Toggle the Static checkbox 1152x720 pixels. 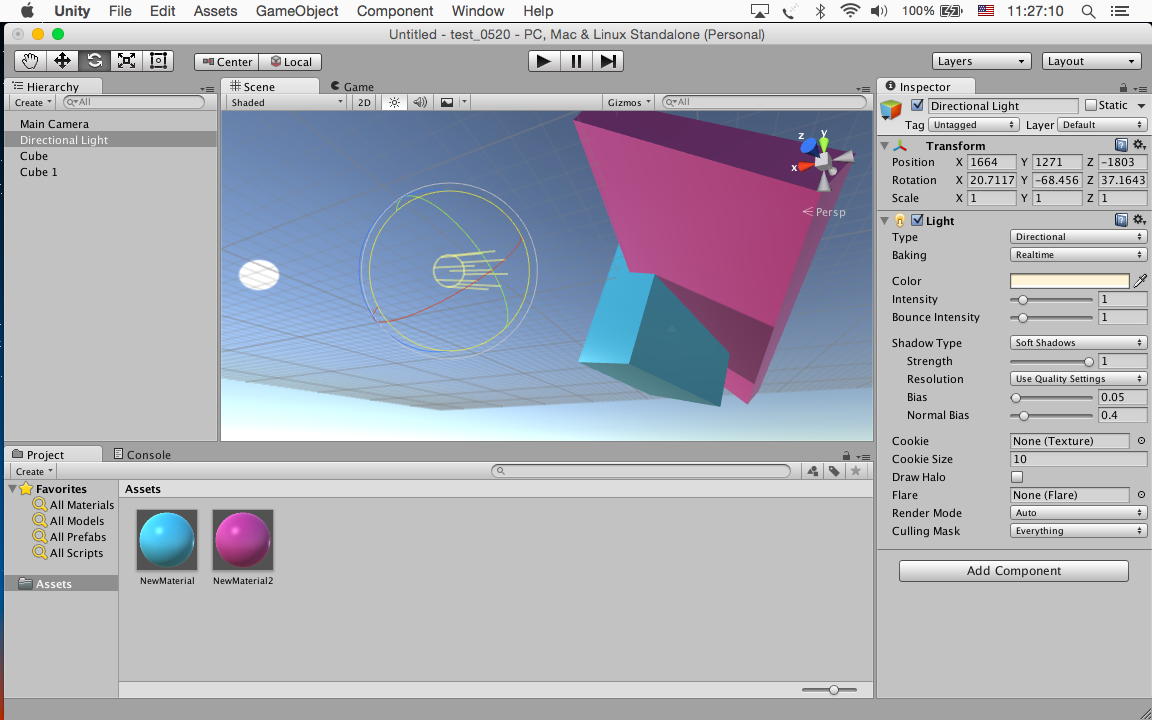1091,105
